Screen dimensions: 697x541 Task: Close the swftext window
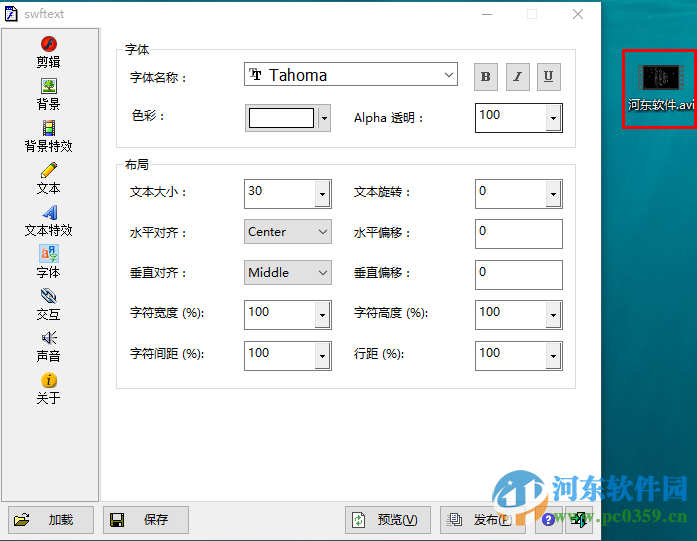578,14
